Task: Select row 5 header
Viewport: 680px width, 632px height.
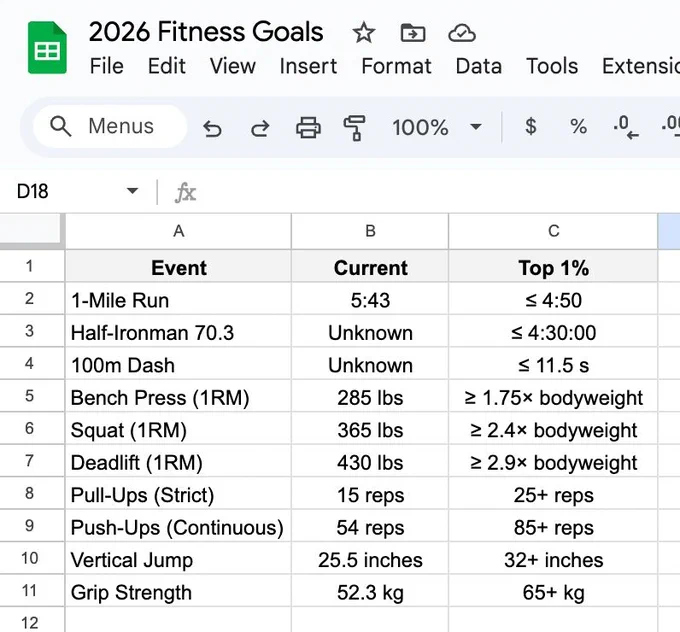Action: point(31,396)
